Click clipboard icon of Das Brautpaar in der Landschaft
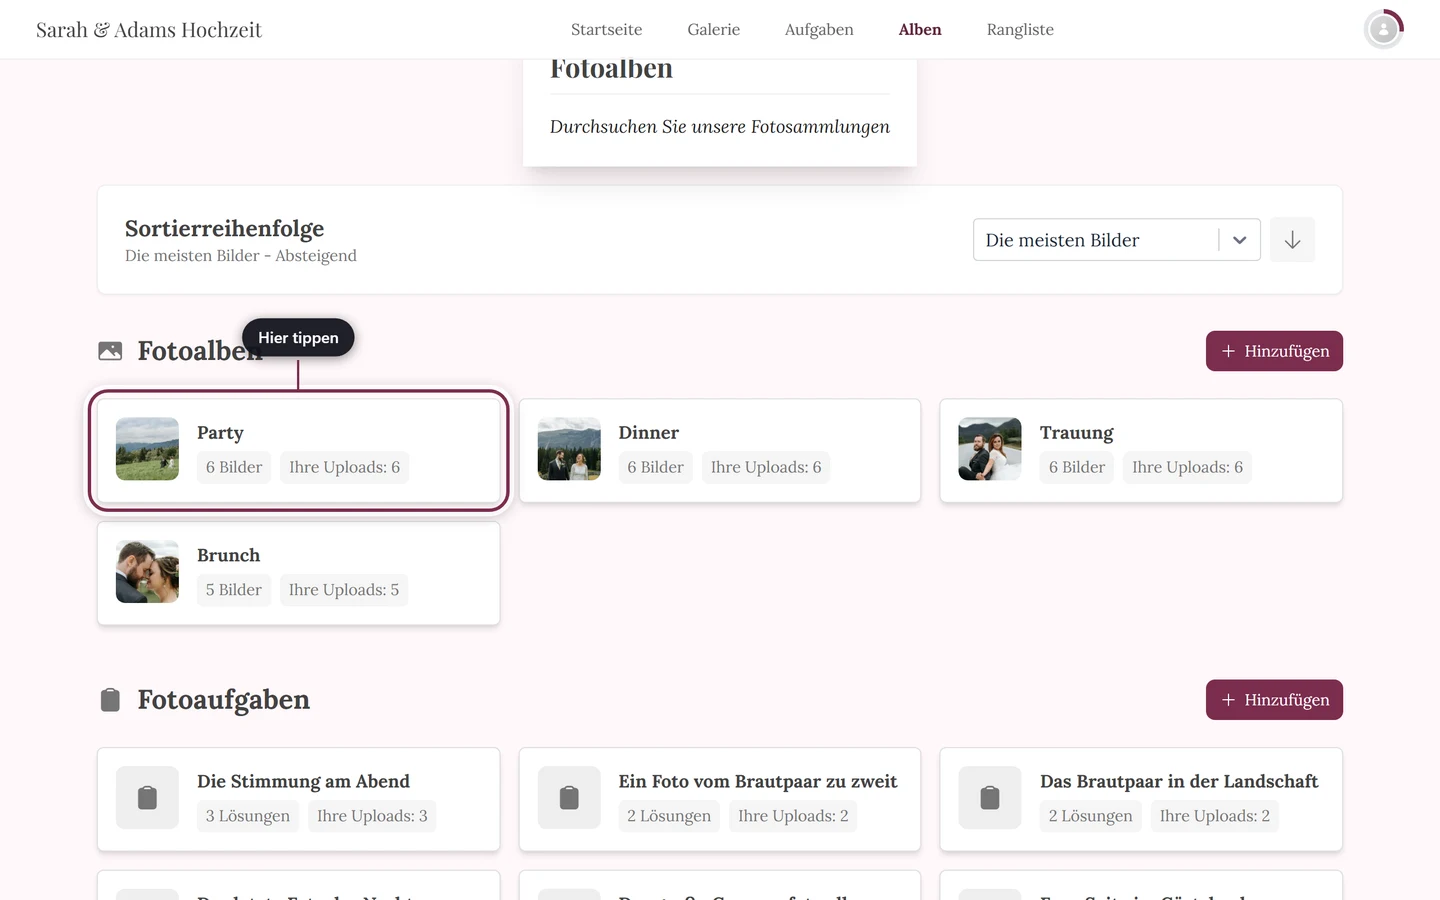 [x=990, y=798]
